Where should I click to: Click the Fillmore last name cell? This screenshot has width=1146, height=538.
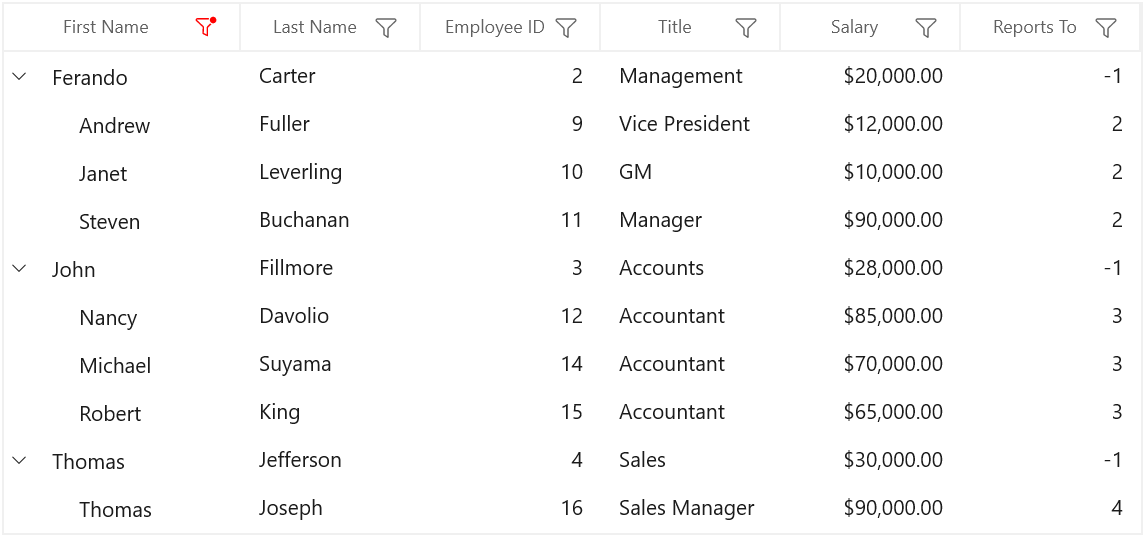[x=296, y=268]
